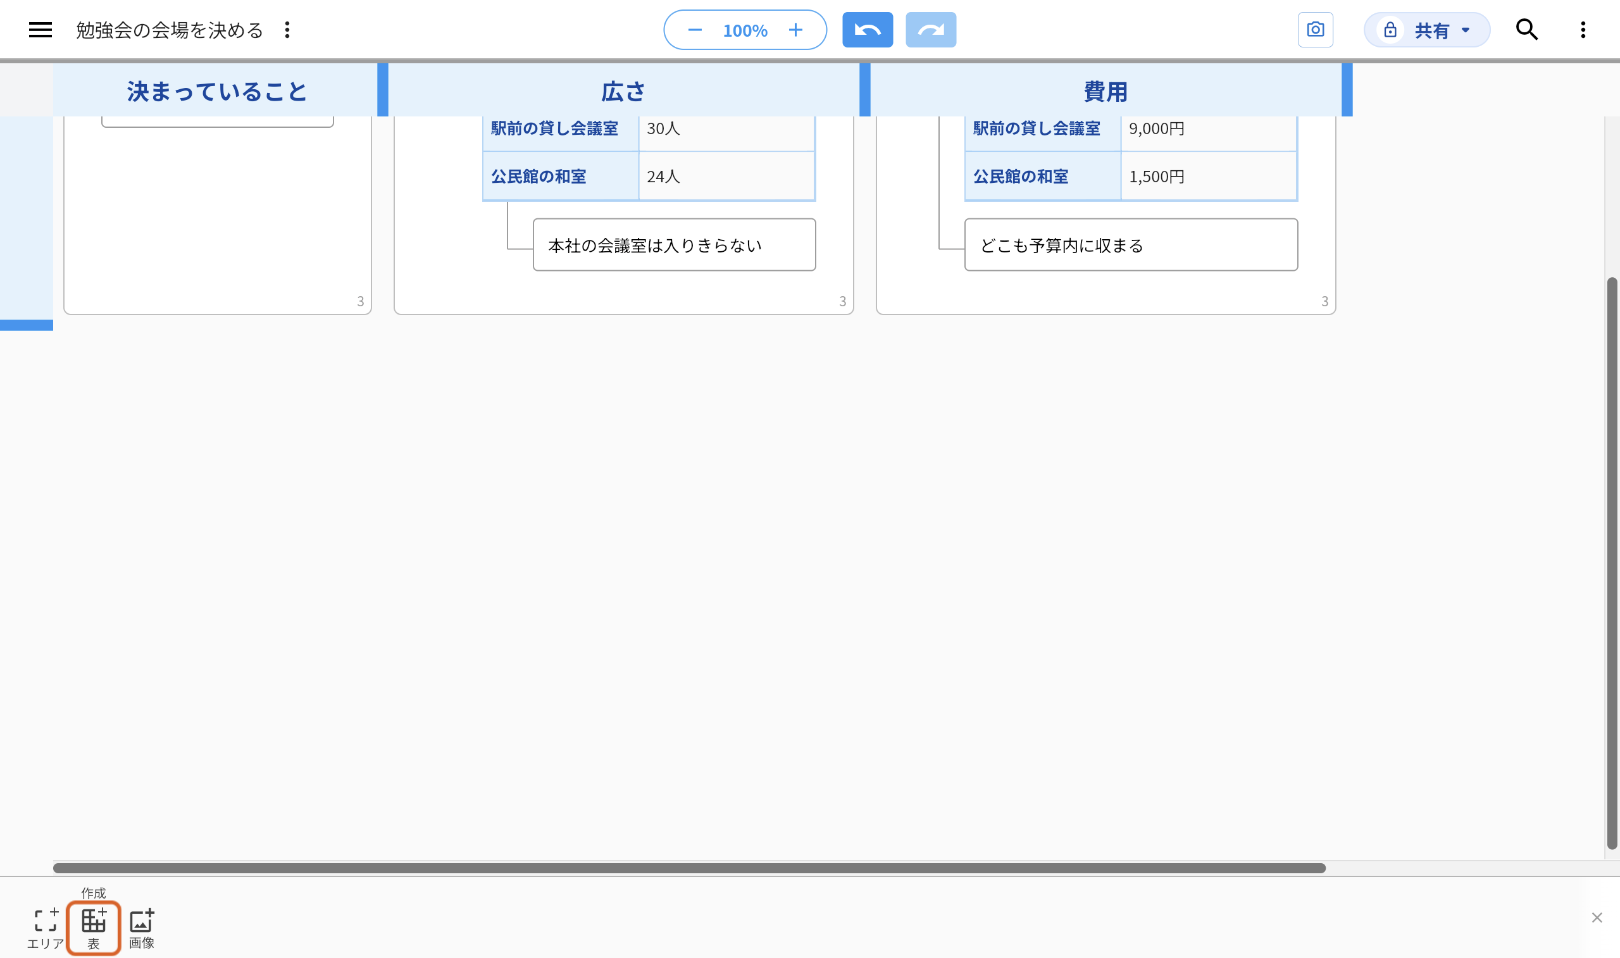
Task: Select 公民館の和室 in the 費用 table
Action: pos(1043,176)
